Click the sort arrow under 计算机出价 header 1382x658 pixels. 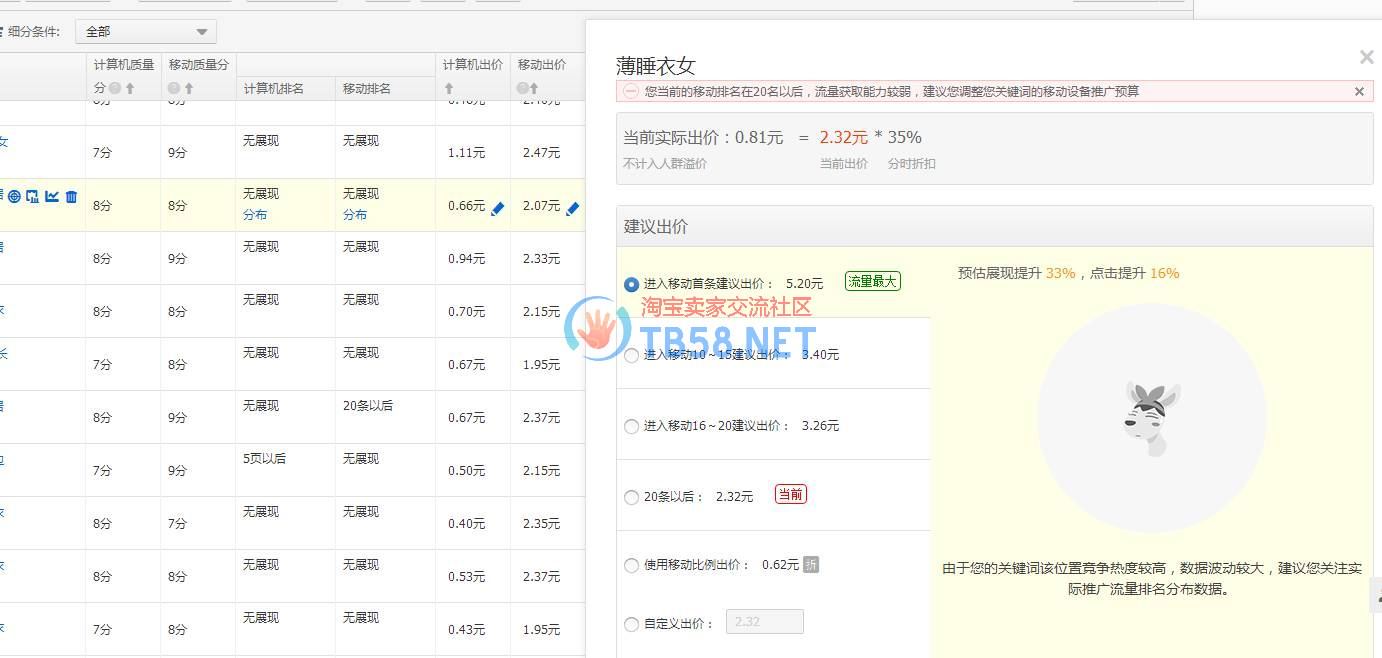(x=449, y=89)
